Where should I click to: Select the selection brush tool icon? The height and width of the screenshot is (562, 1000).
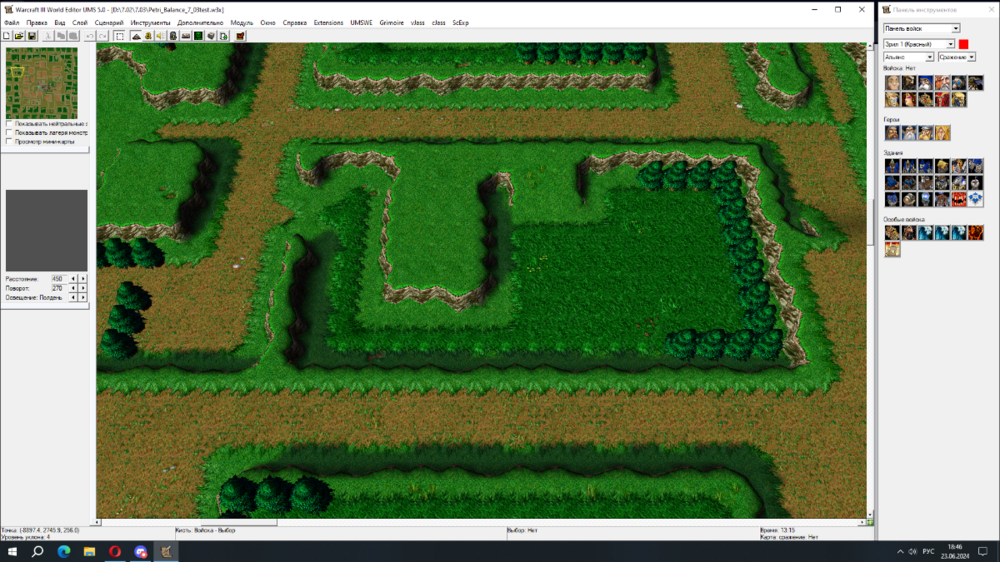click(120, 36)
